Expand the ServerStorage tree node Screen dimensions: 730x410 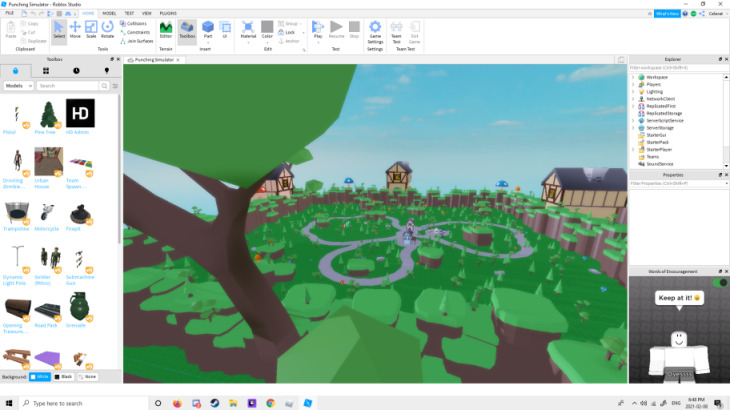[x=633, y=128]
